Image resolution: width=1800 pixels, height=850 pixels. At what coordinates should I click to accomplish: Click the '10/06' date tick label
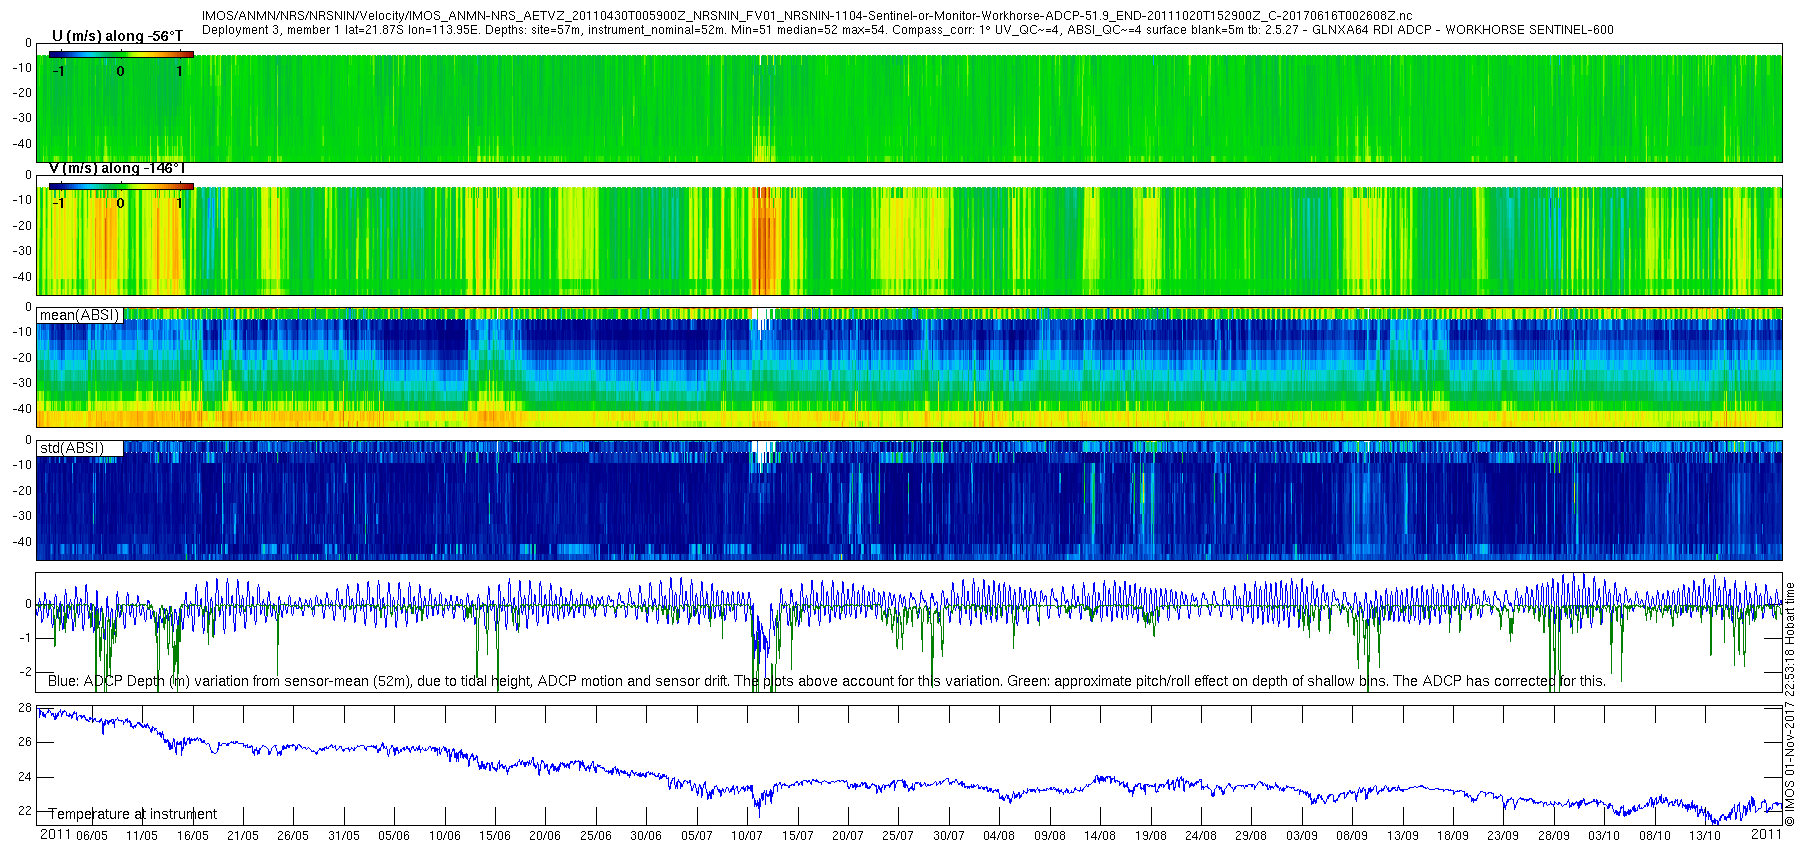coord(445,836)
